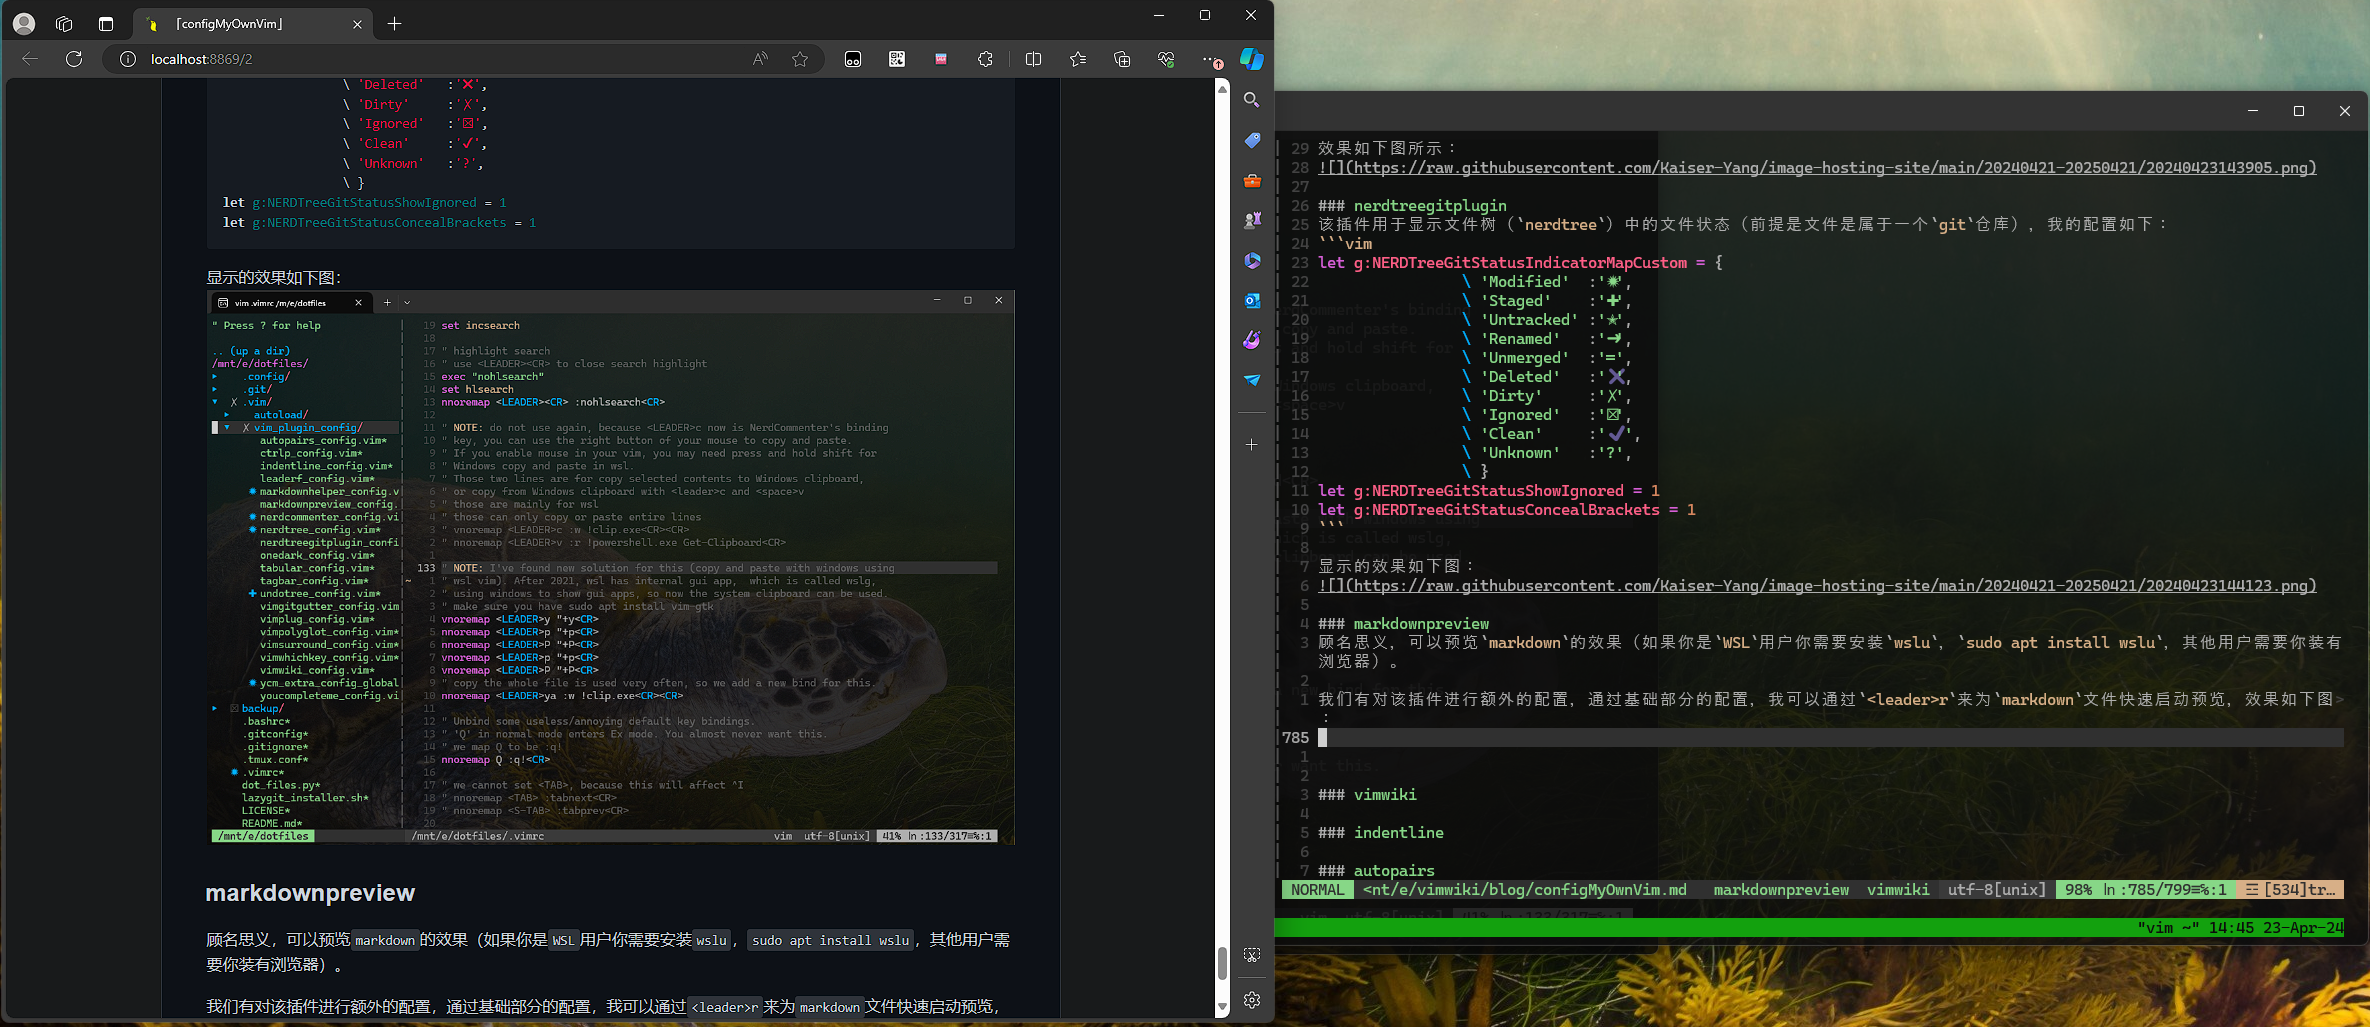Click the markdownpreview heading in page

[310, 893]
